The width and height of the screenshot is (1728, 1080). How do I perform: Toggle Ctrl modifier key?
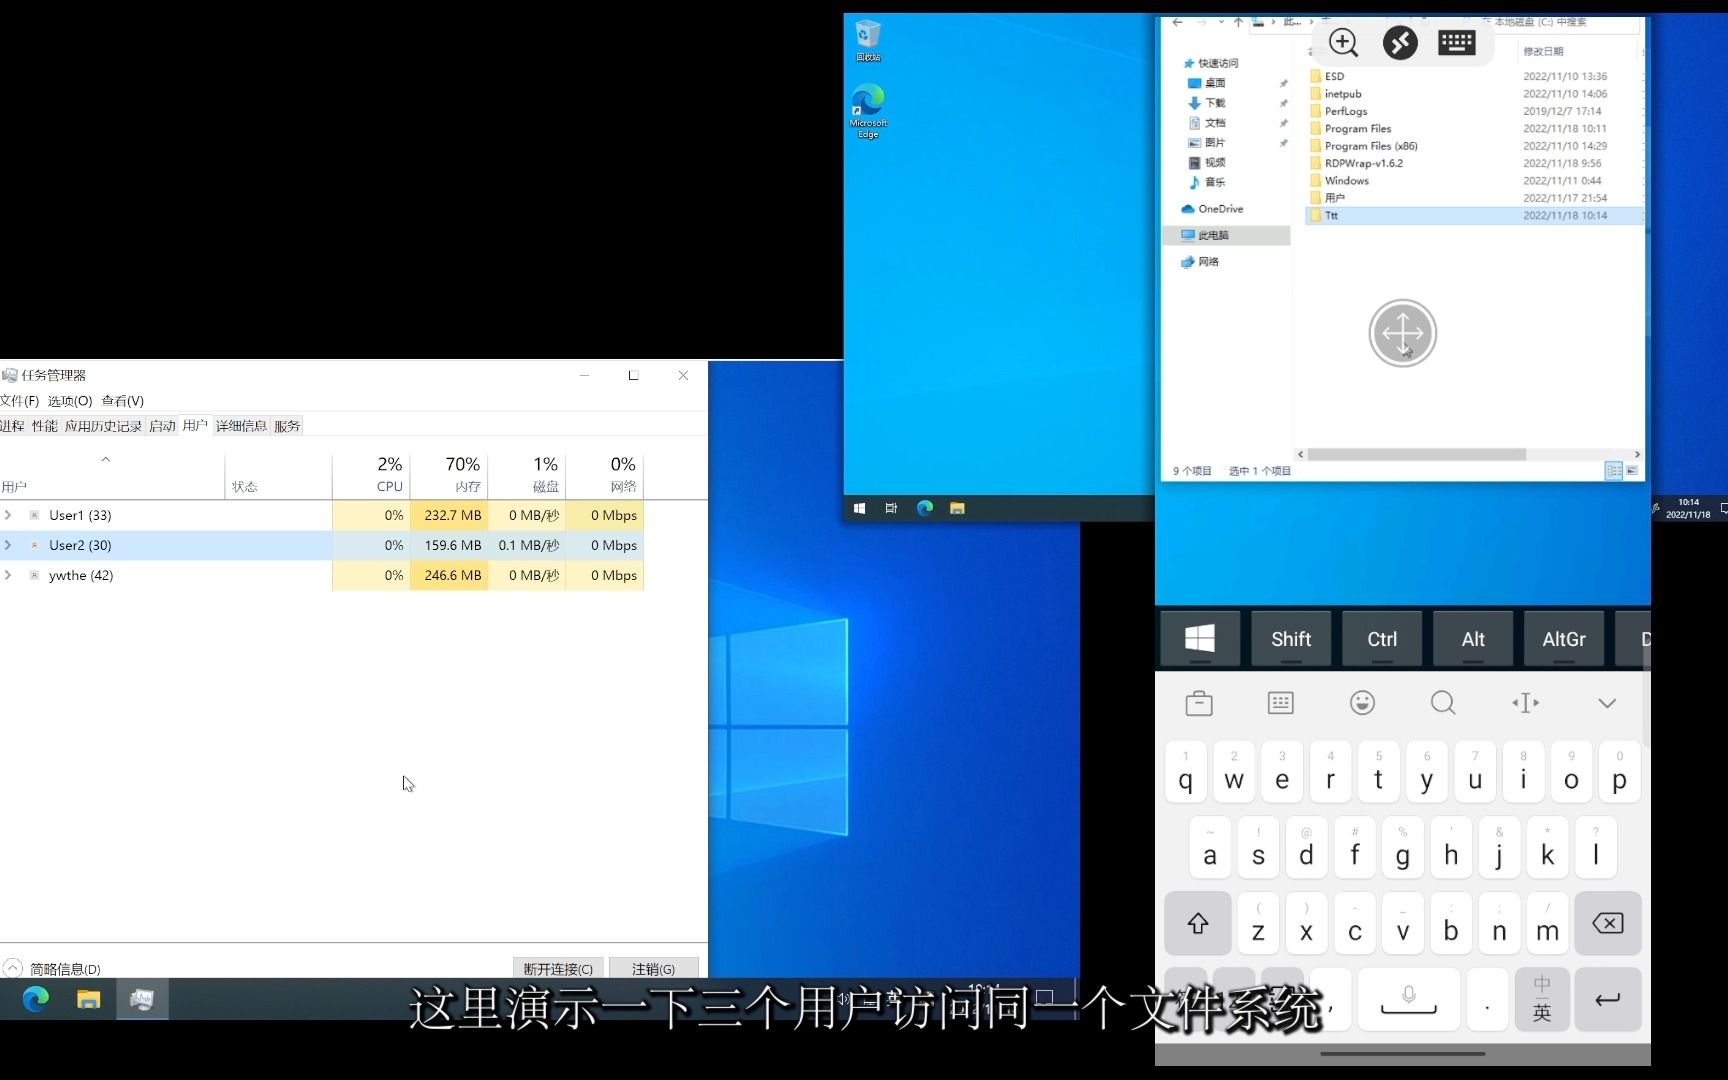click(x=1382, y=638)
